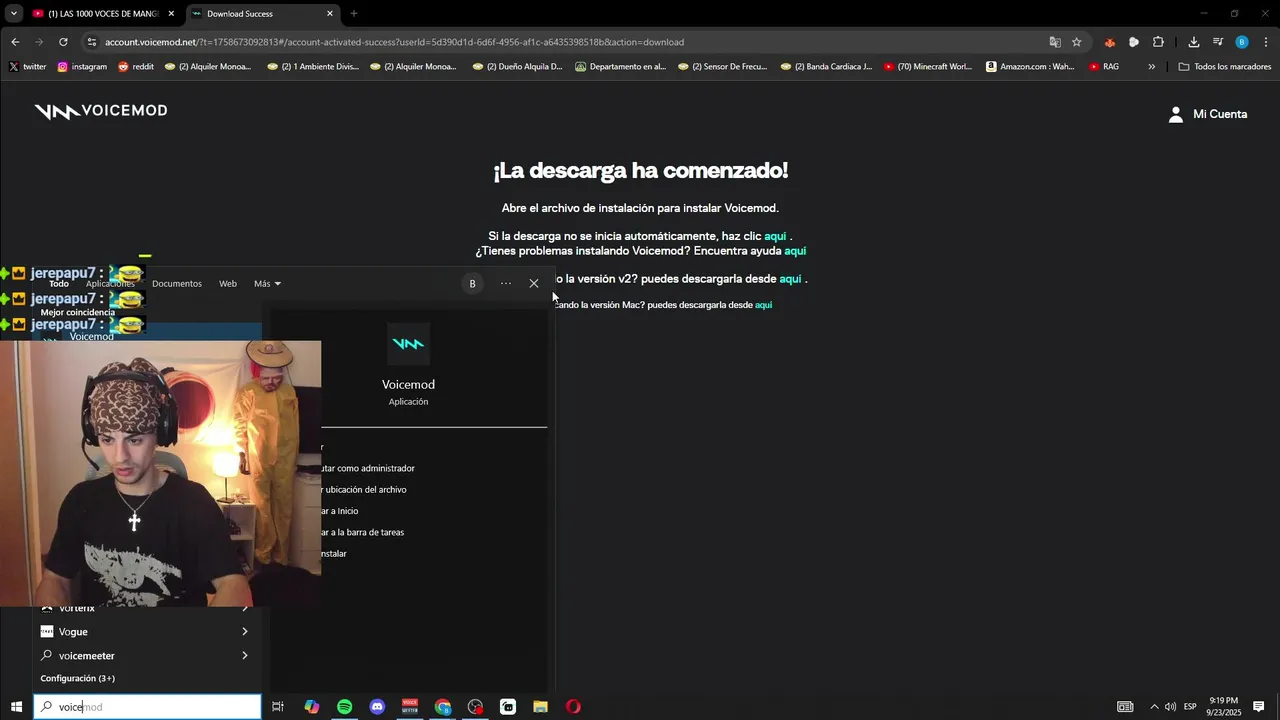This screenshot has height=720, width=1280.
Task: Open Configuración (3+) results section
Action: tap(77, 679)
